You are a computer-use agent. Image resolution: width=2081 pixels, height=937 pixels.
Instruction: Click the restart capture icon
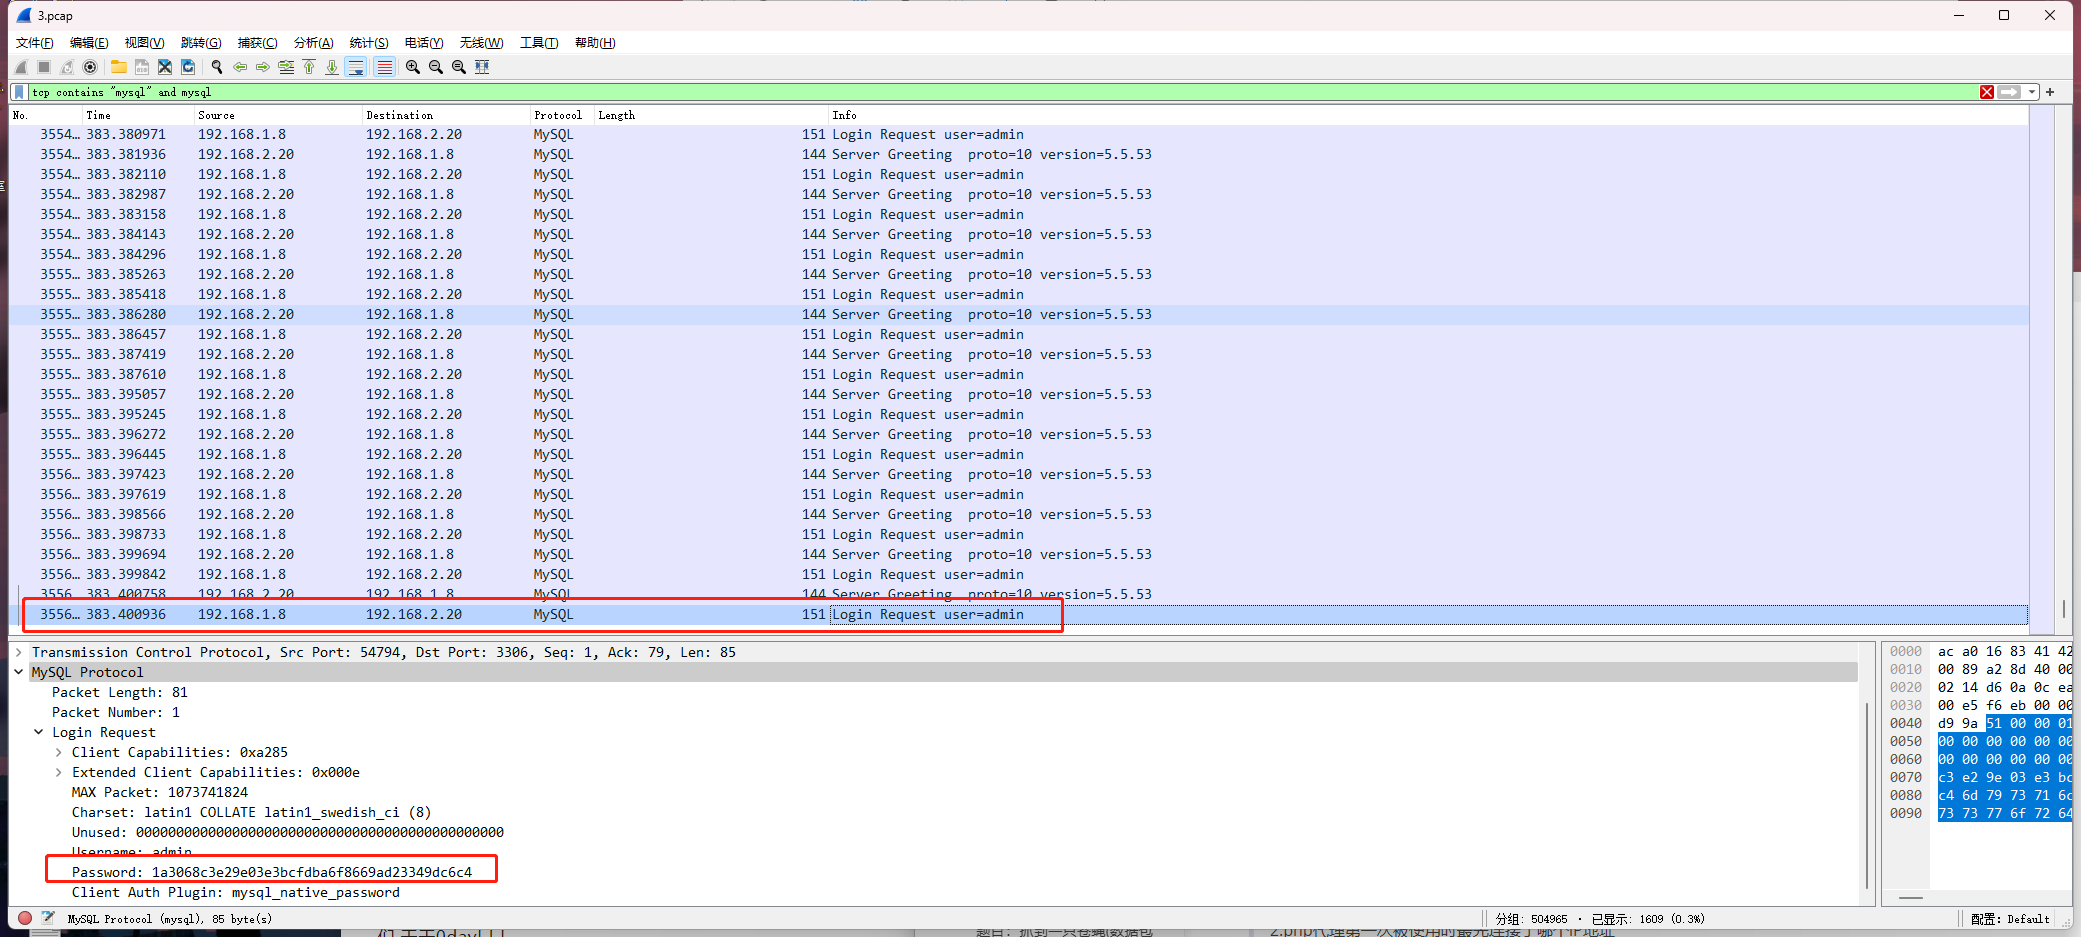click(67, 67)
